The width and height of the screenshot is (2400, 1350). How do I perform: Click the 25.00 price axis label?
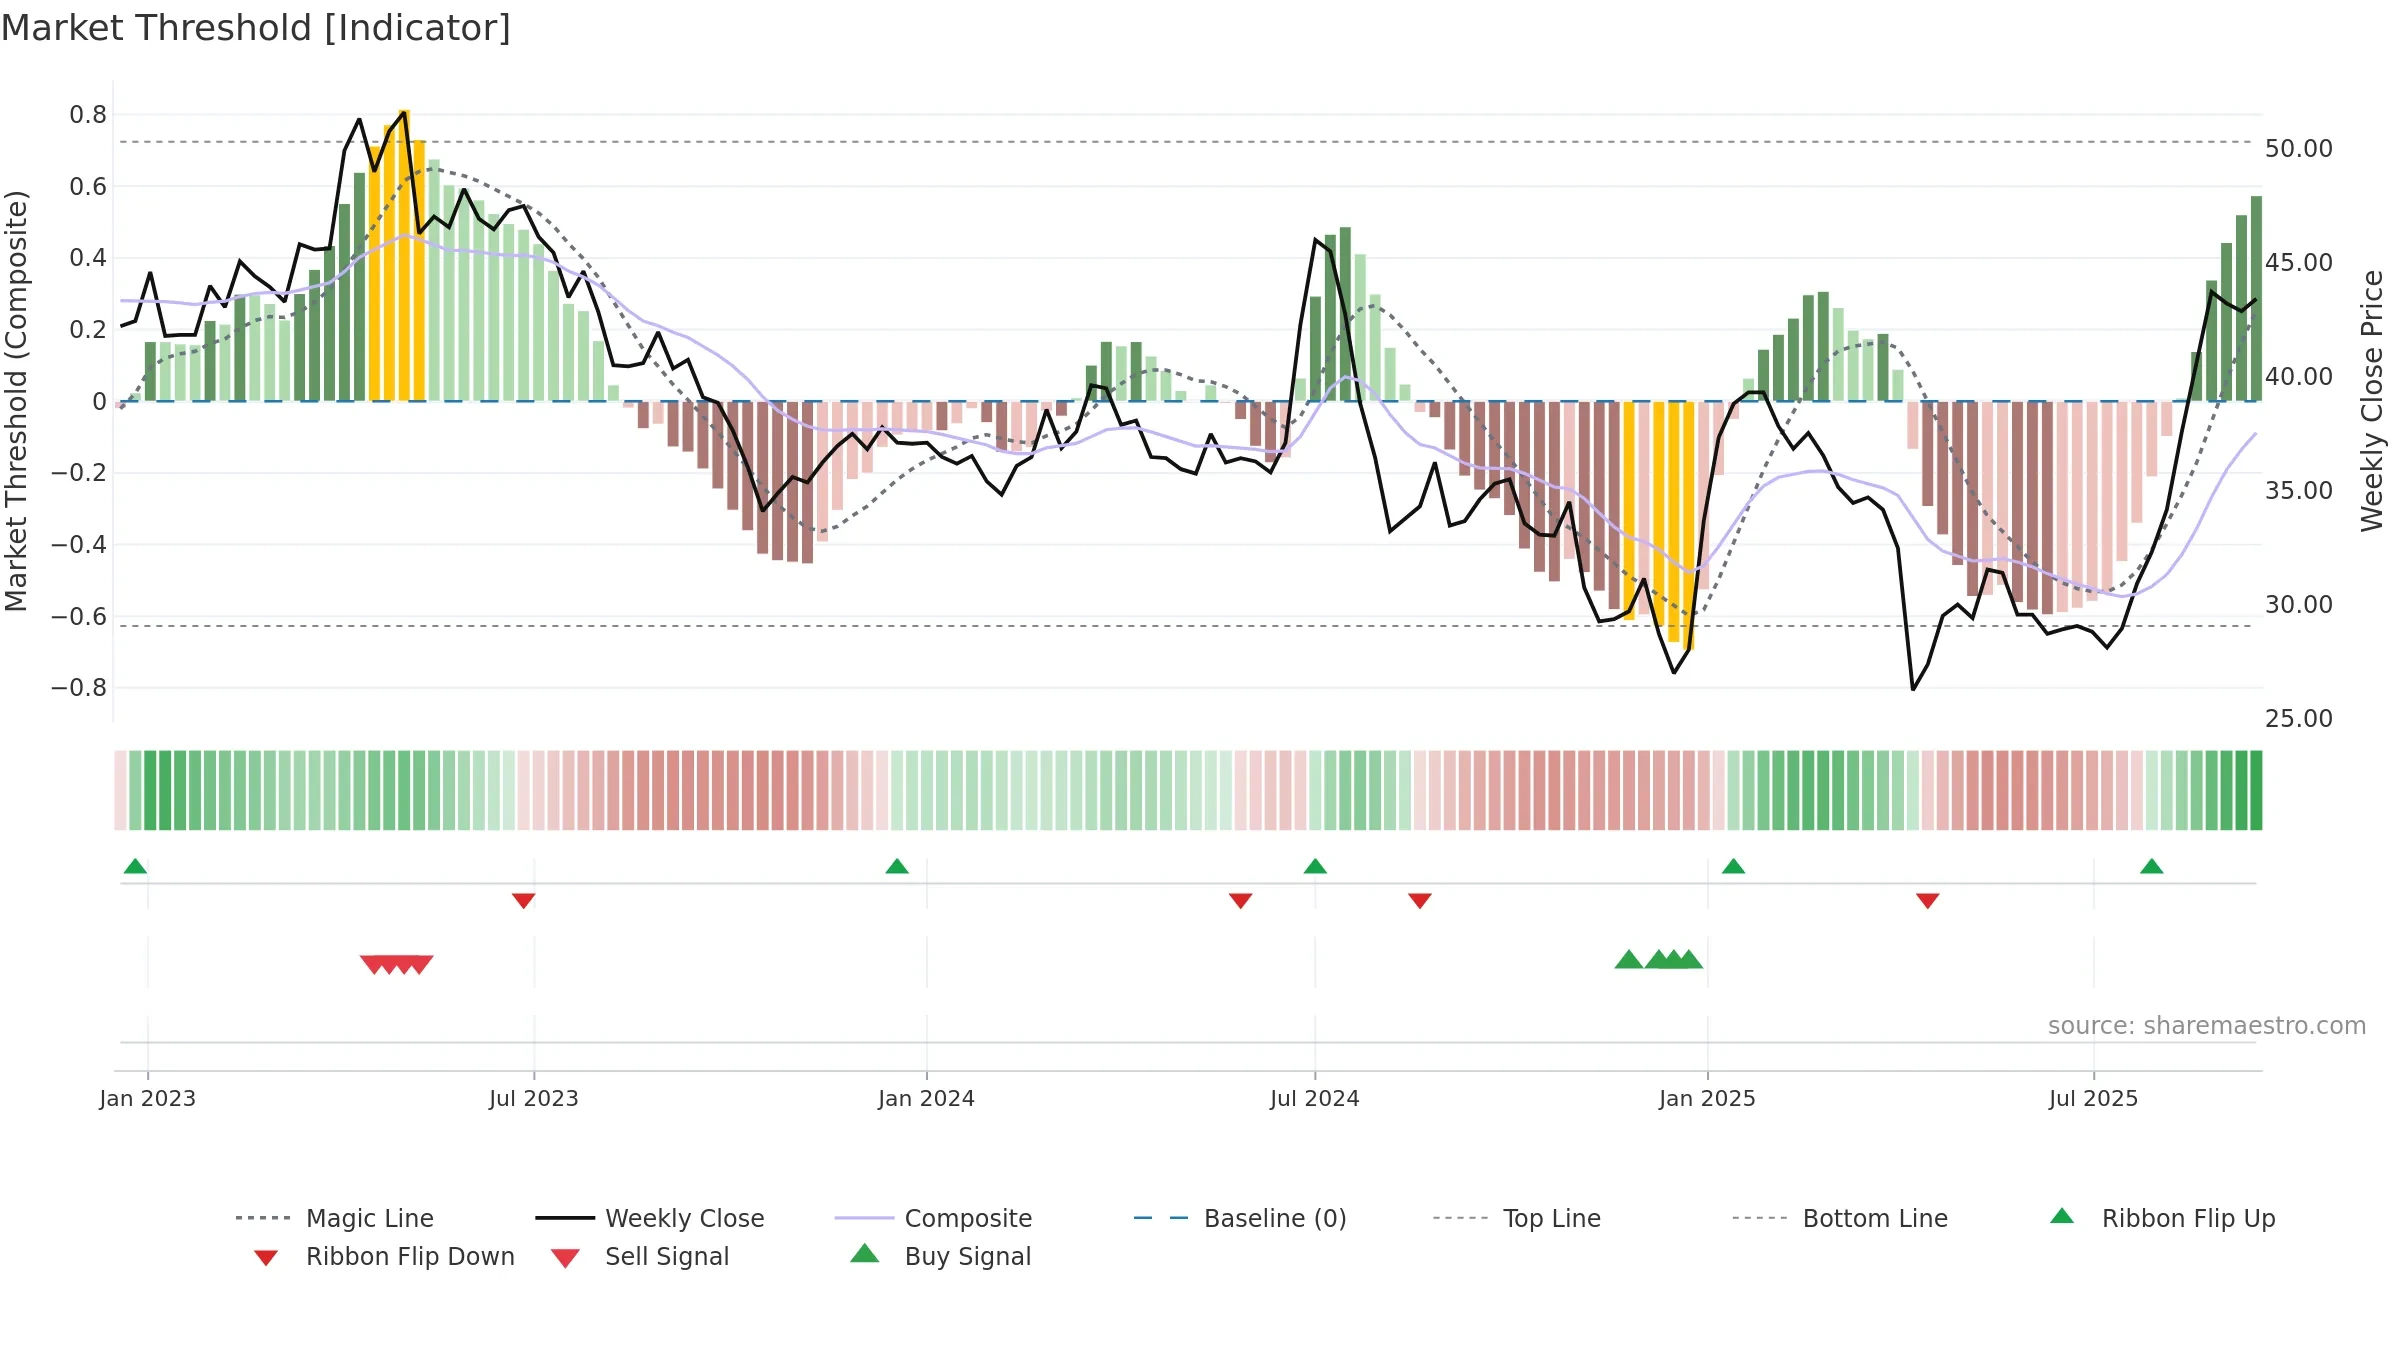tap(2299, 719)
